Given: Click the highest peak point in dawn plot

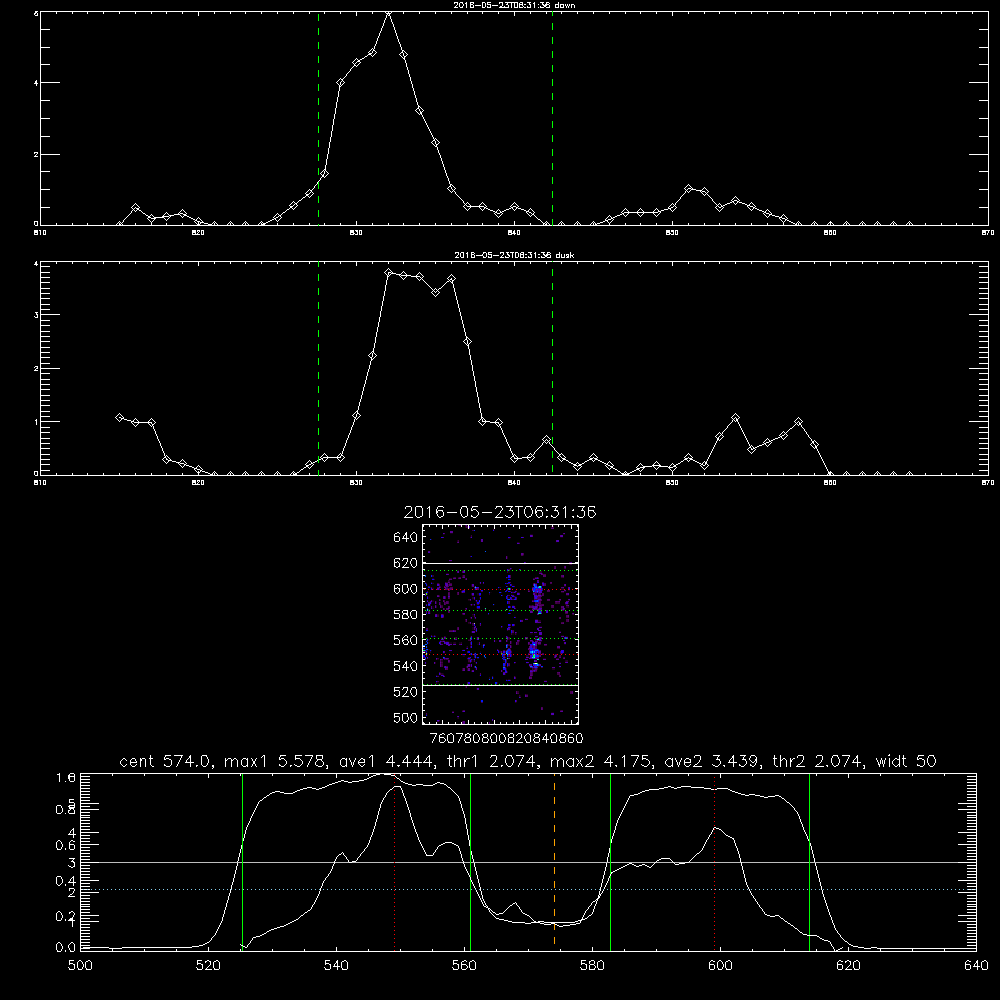Looking at the screenshot, I should (x=388, y=13).
